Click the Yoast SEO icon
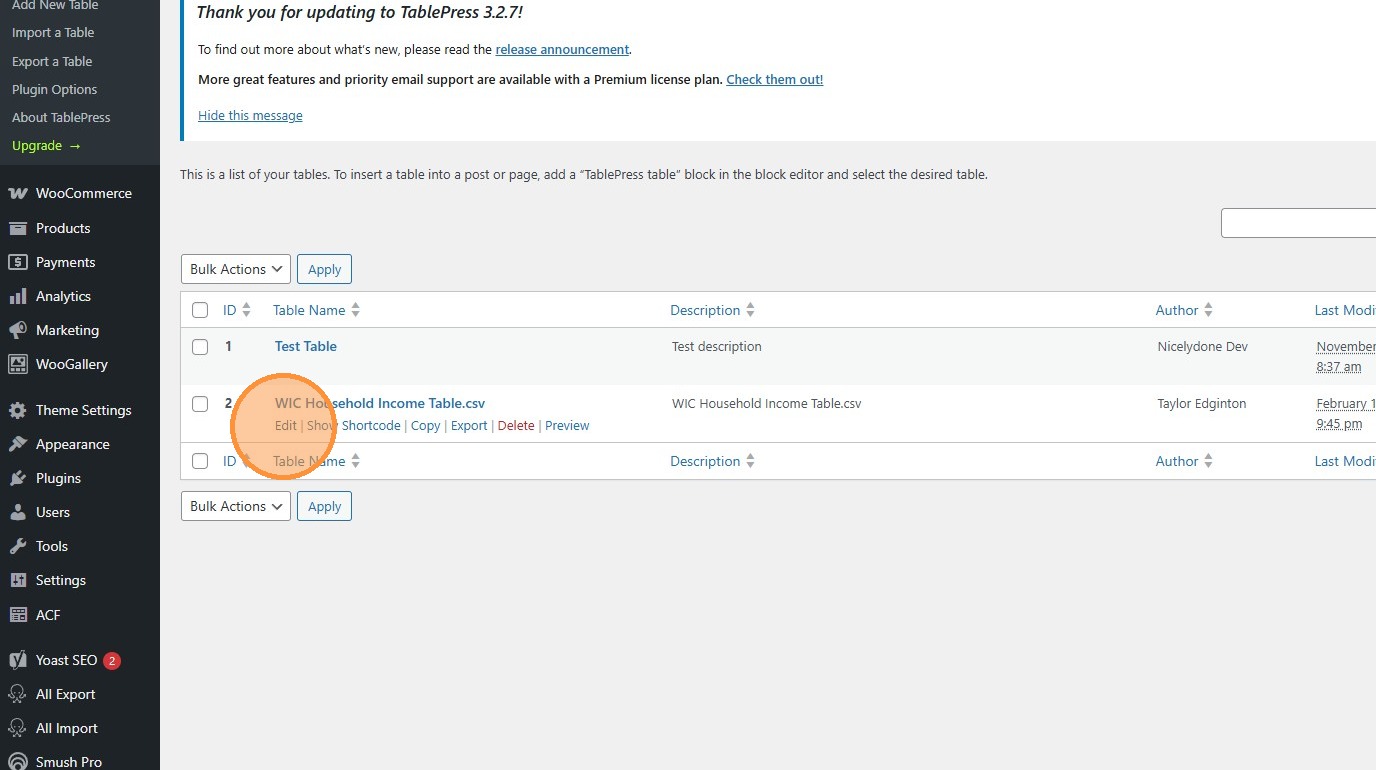The height and width of the screenshot is (770, 1376). coord(17,660)
